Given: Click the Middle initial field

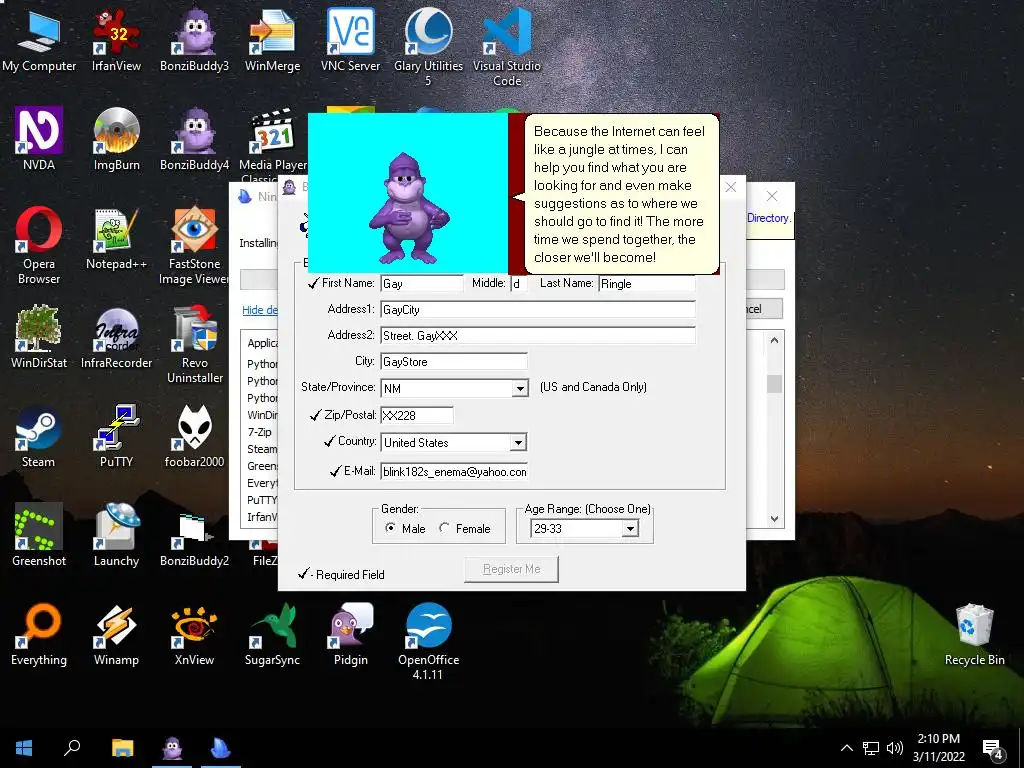Looking at the screenshot, I should [519, 283].
